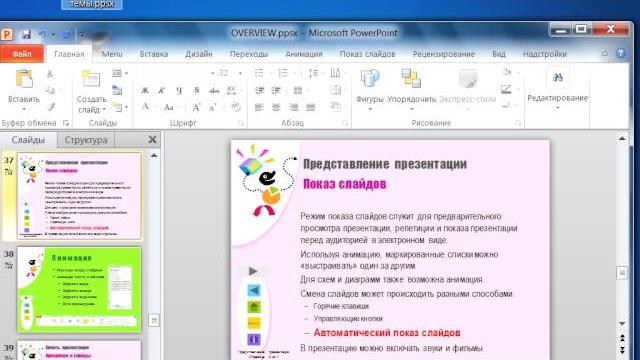Viewport: 640px width, 360px height.
Task: Decrease font size with small A icon
Action: (212, 107)
